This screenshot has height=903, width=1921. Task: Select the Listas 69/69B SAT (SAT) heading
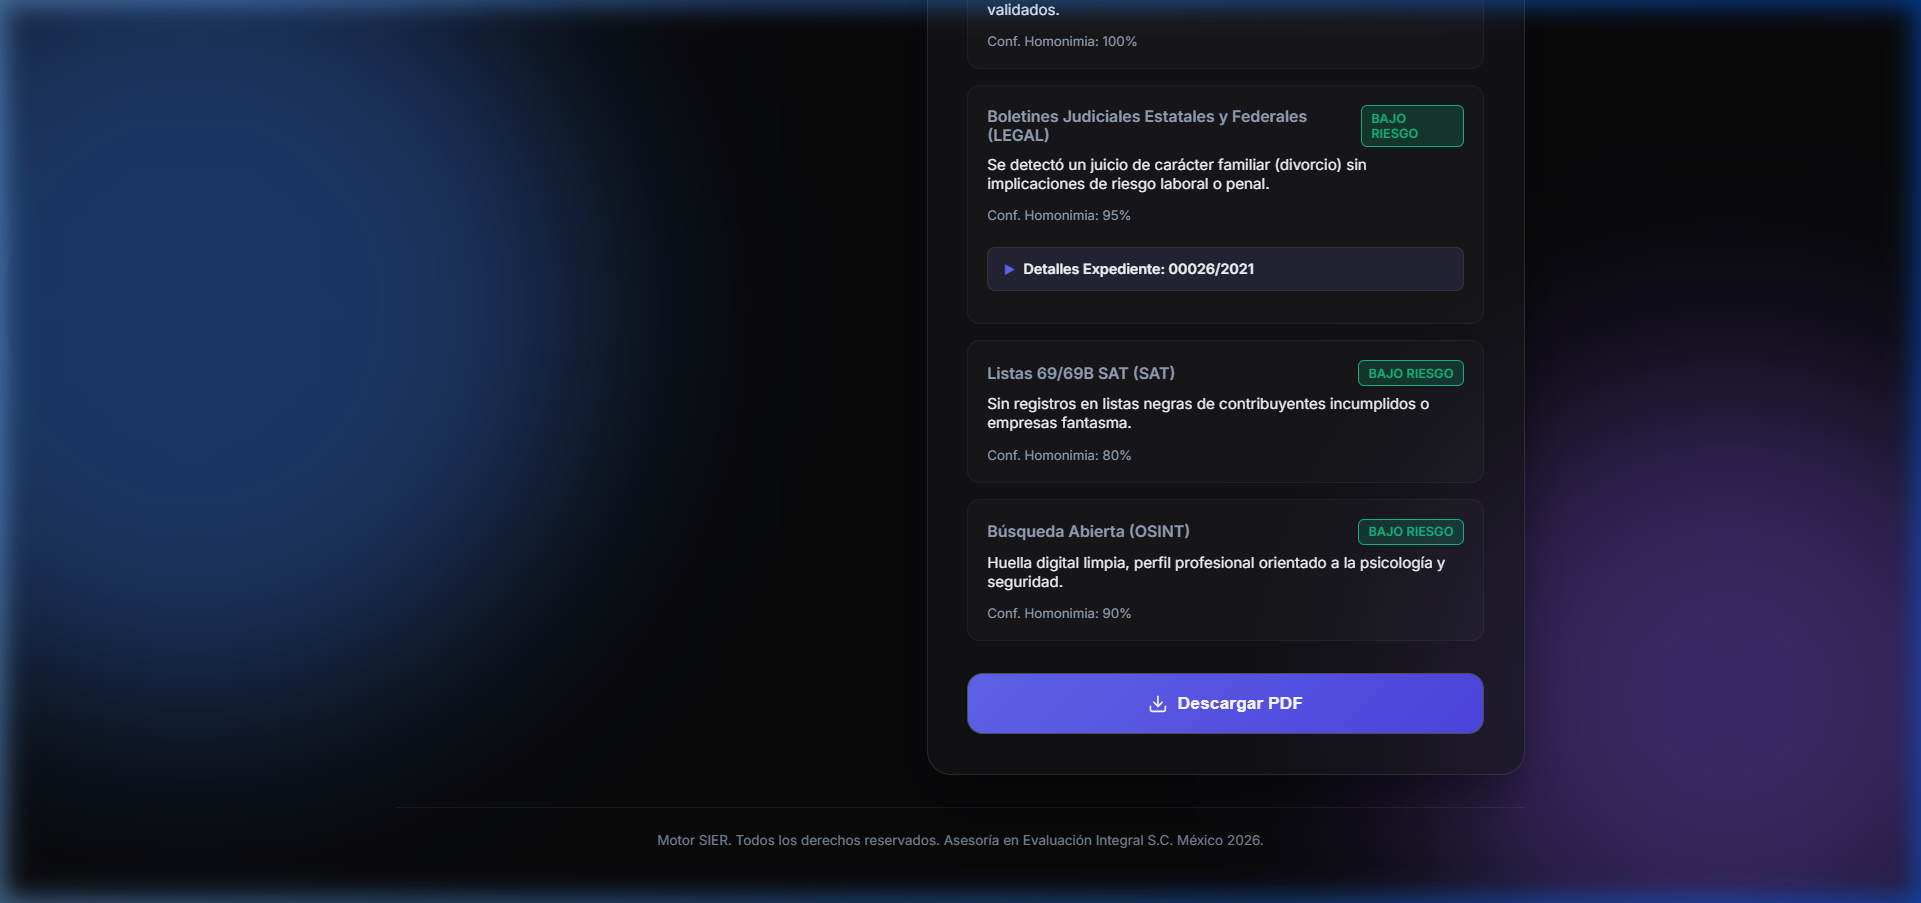tap(1080, 373)
